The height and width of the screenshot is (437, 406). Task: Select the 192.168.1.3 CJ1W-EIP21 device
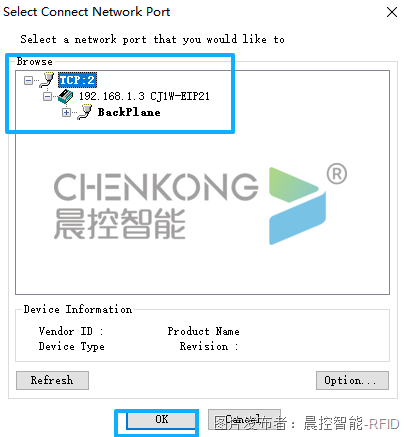pos(144,96)
